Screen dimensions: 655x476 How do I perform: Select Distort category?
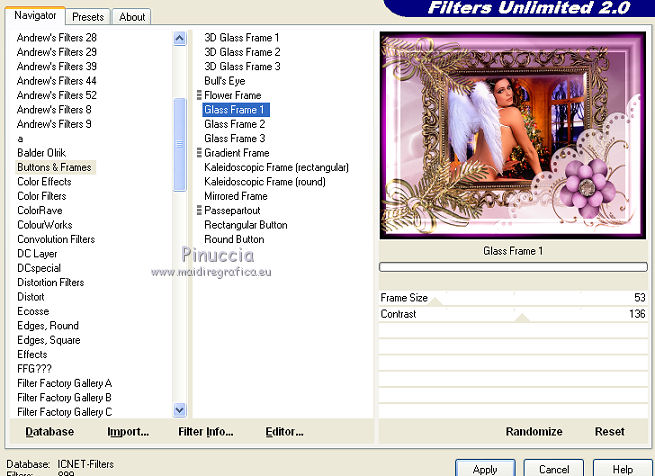[30, 297]
